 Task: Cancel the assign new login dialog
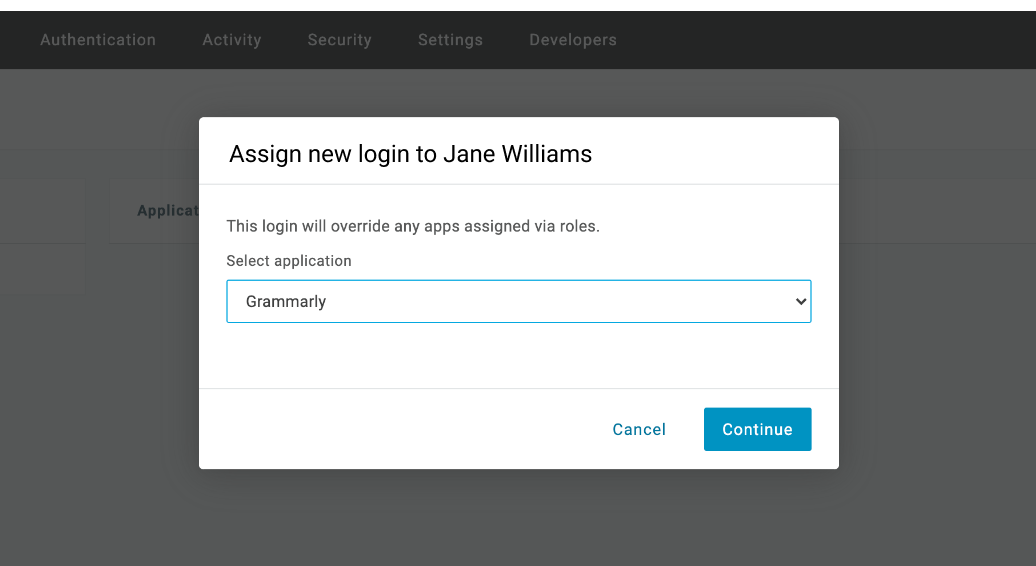[639, 429]
